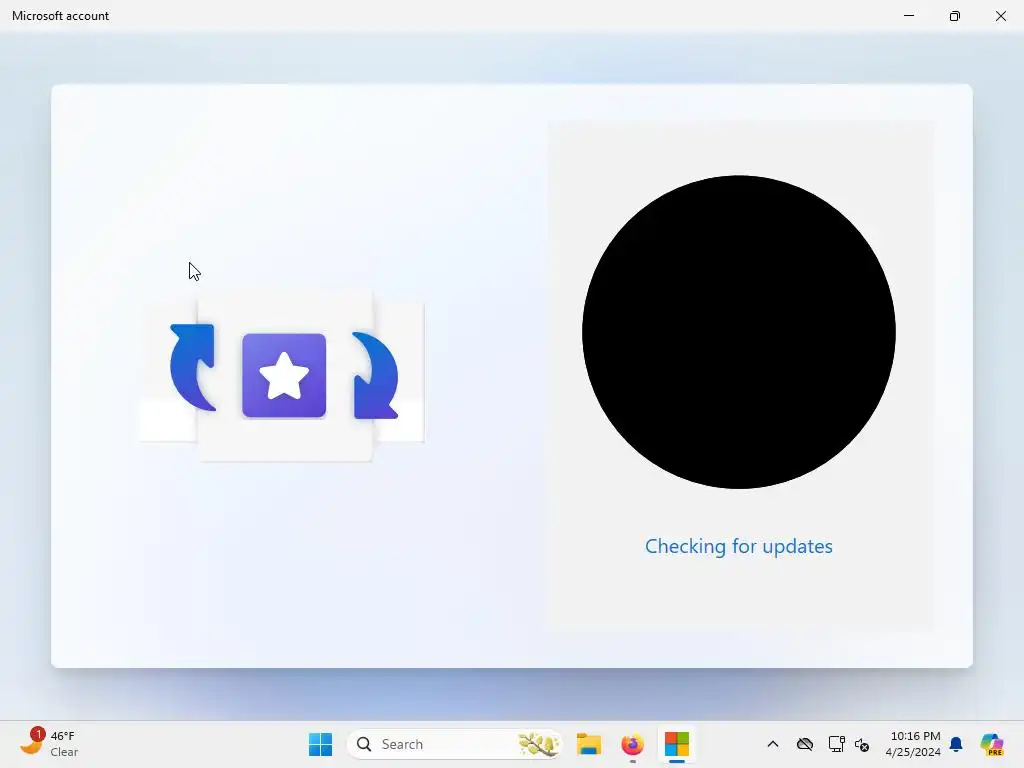Show hidden system tray icons
Screen dimensions: 1024x768
pyautogui.click(x=773, y=744)
